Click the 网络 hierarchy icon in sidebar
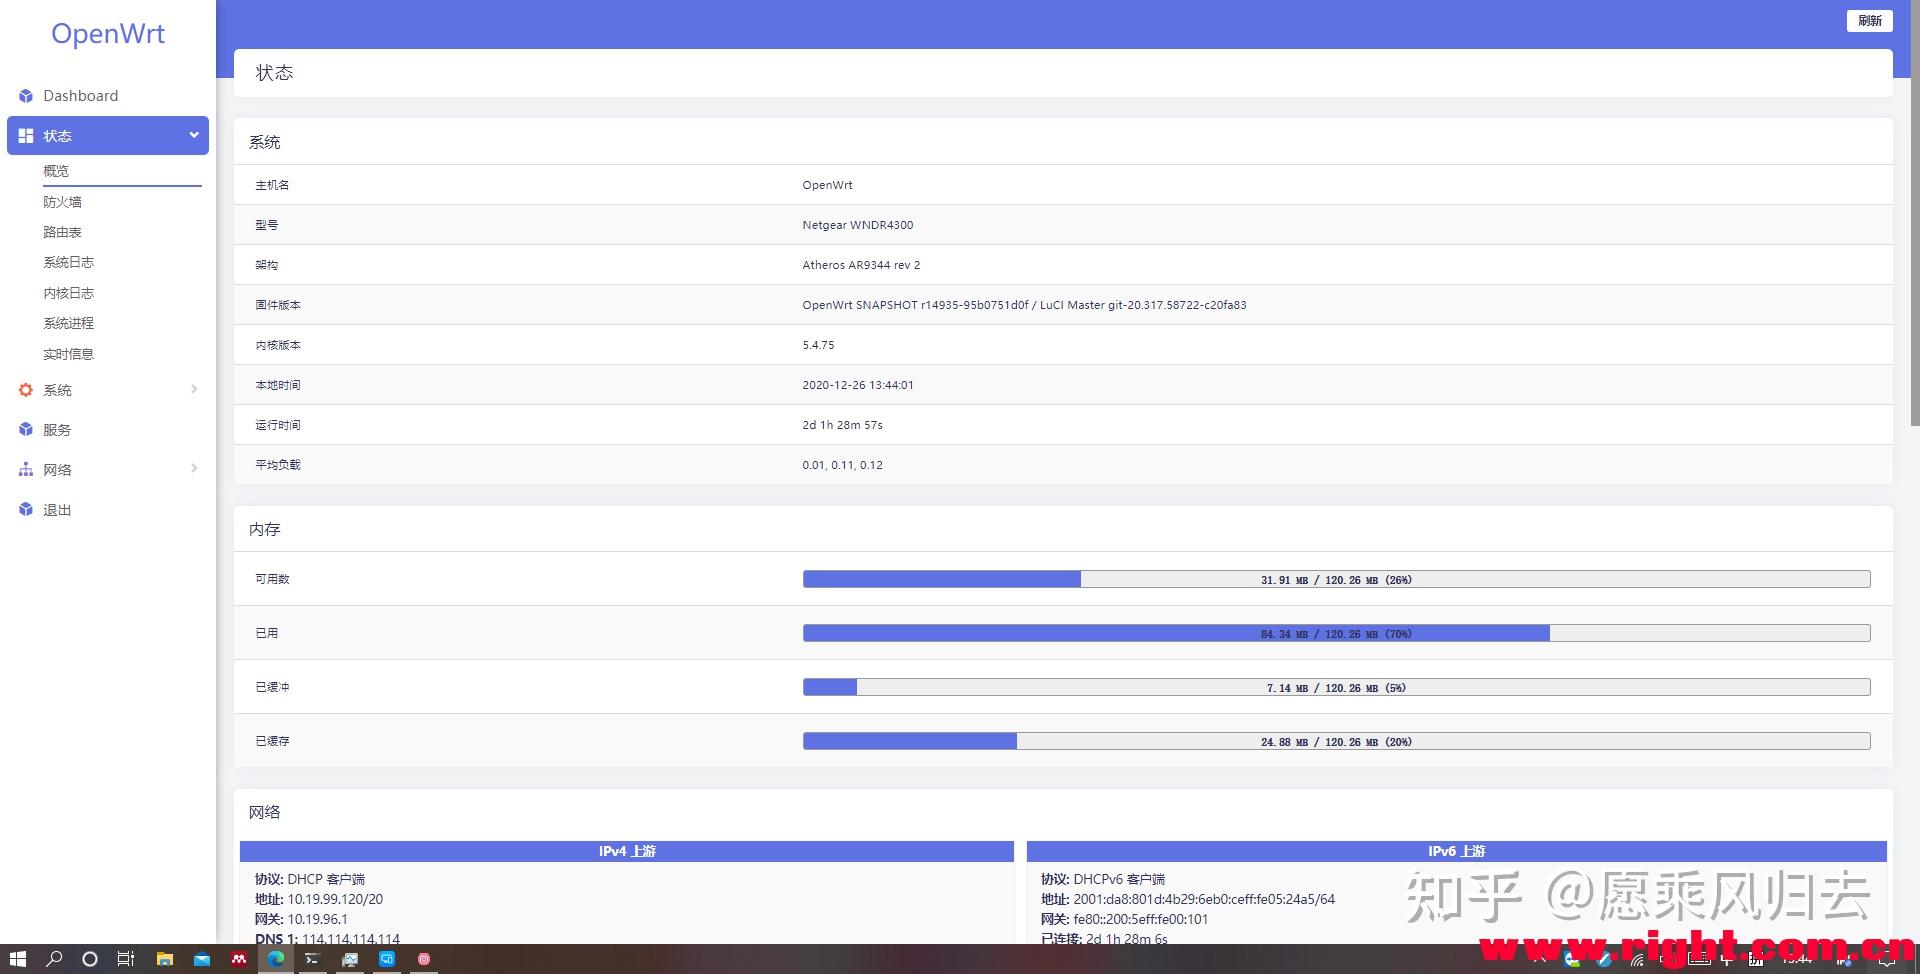Screen dimensions: 1920x974 click(26, 470)
